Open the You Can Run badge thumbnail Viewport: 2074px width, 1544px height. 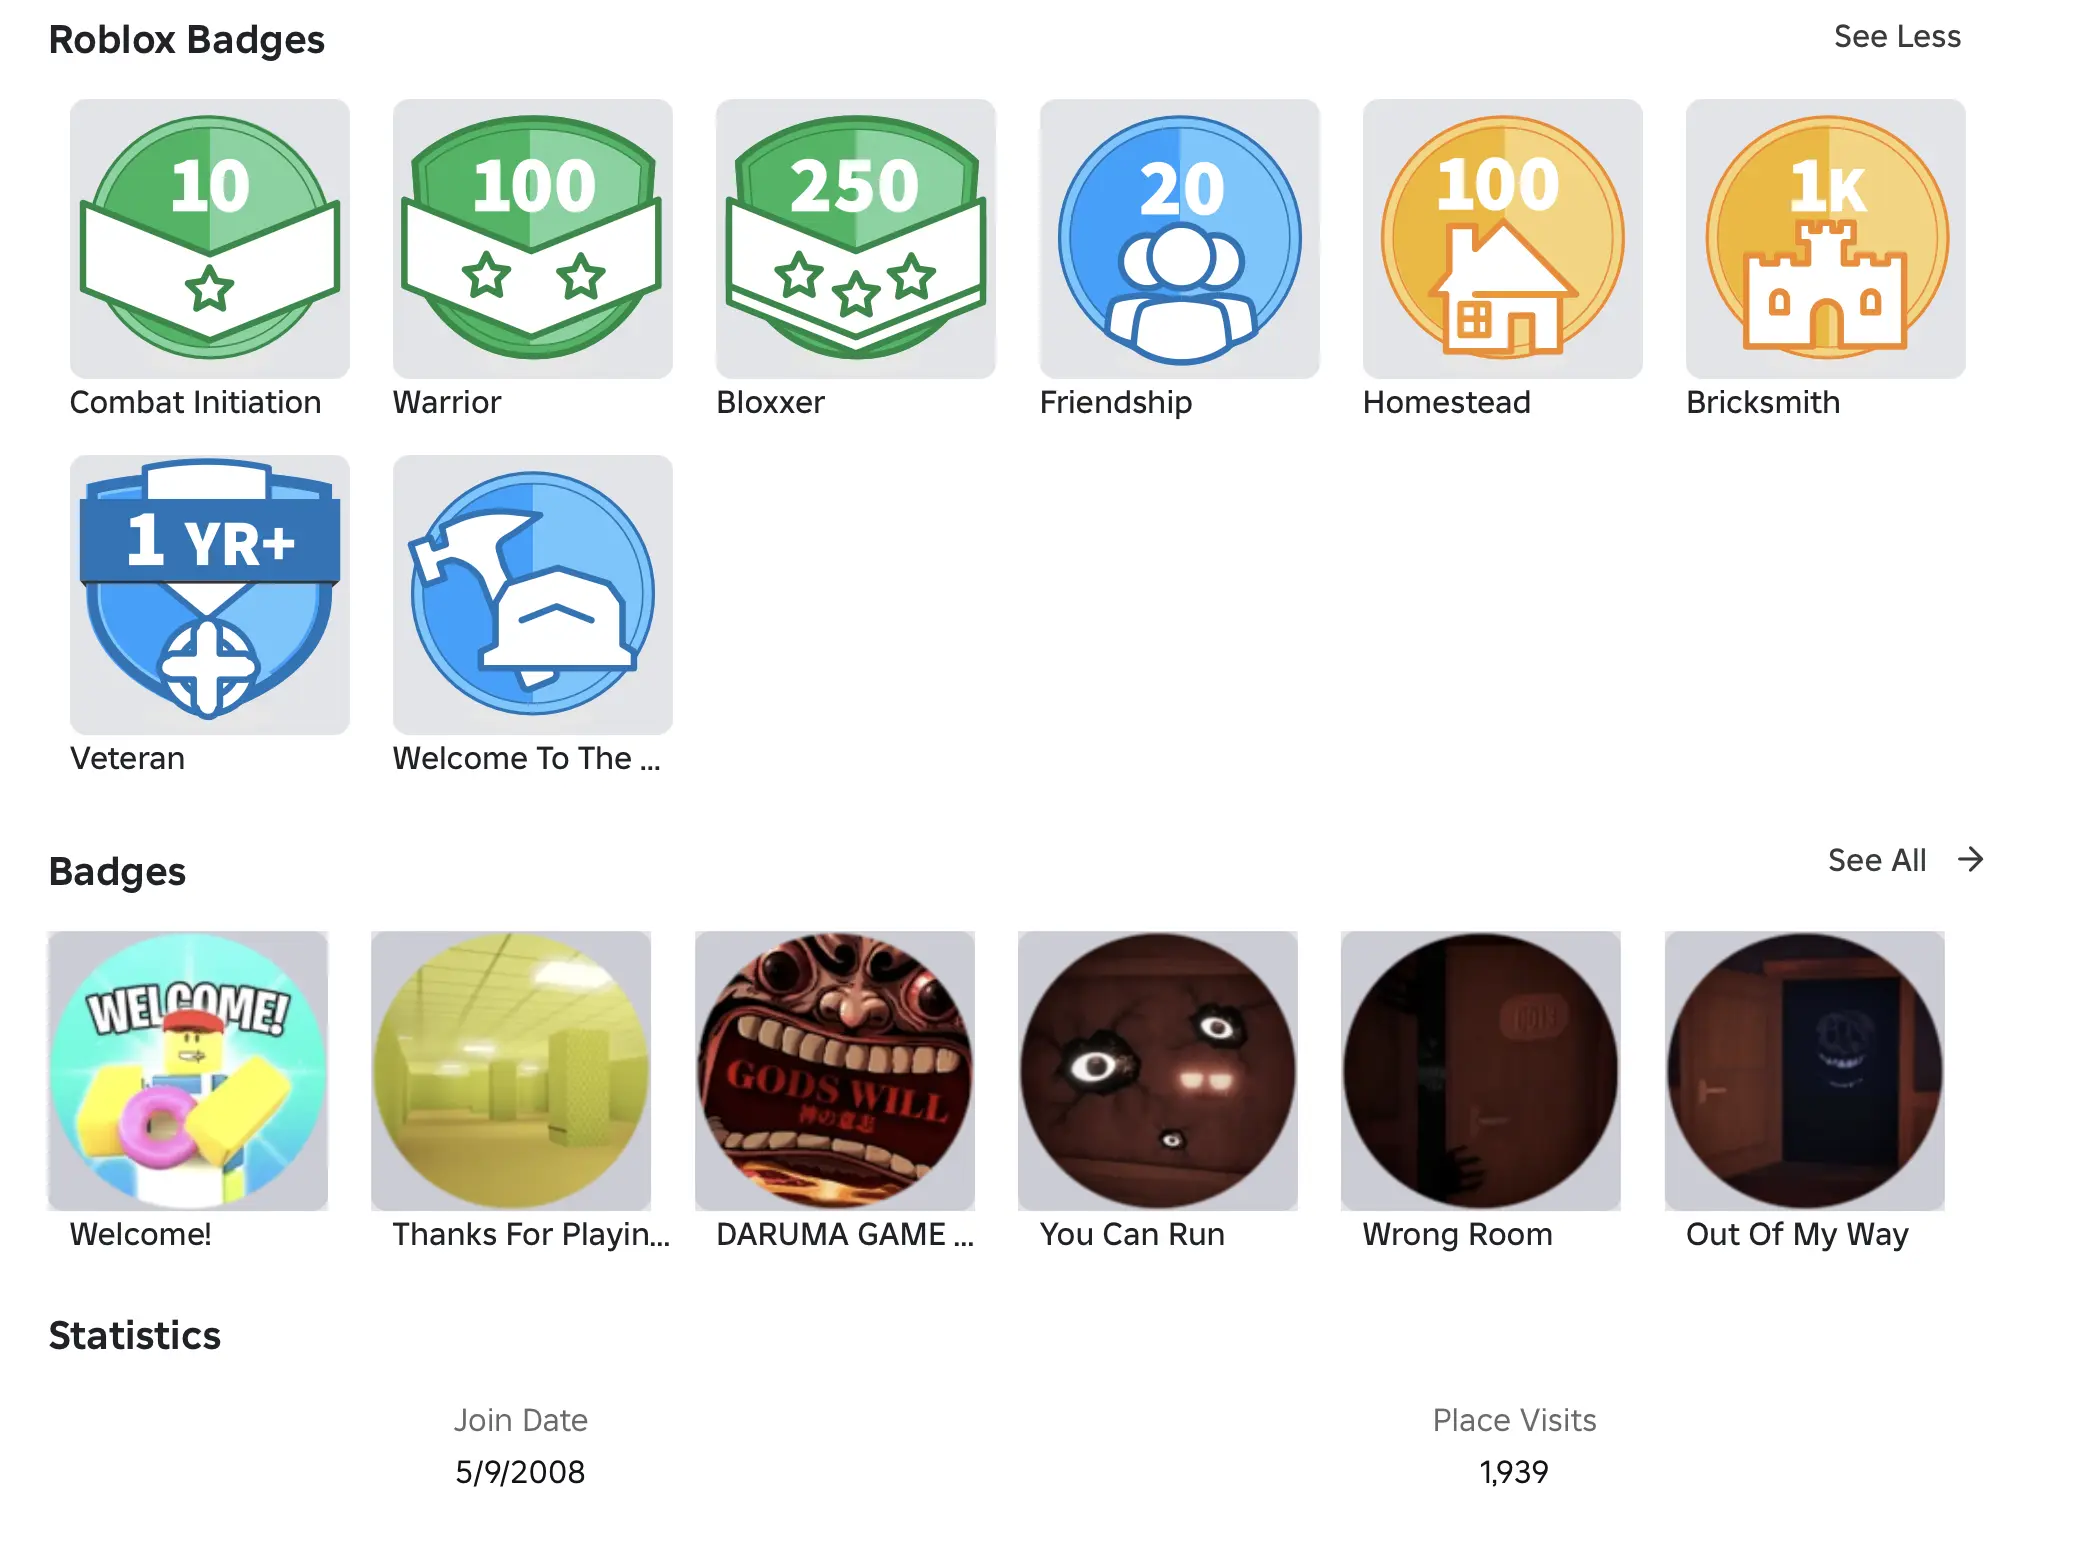[1158, 1070]
